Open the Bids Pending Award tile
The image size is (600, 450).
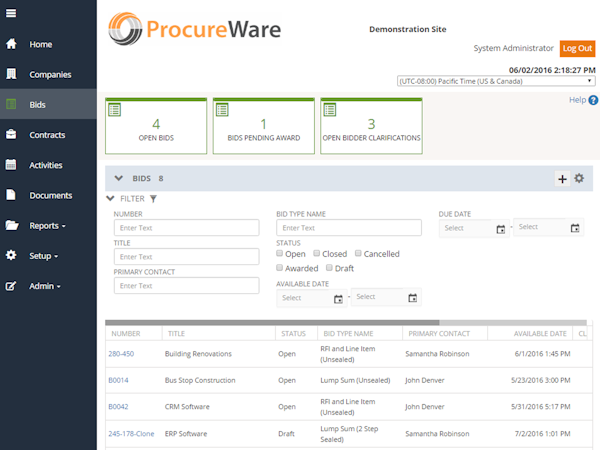pyautogui.click(x=264, y=126)
